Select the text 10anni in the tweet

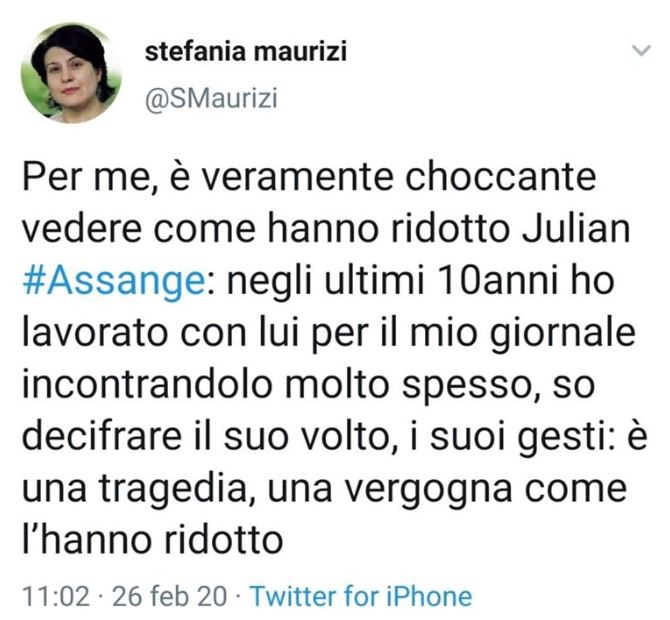click(498, 281)
